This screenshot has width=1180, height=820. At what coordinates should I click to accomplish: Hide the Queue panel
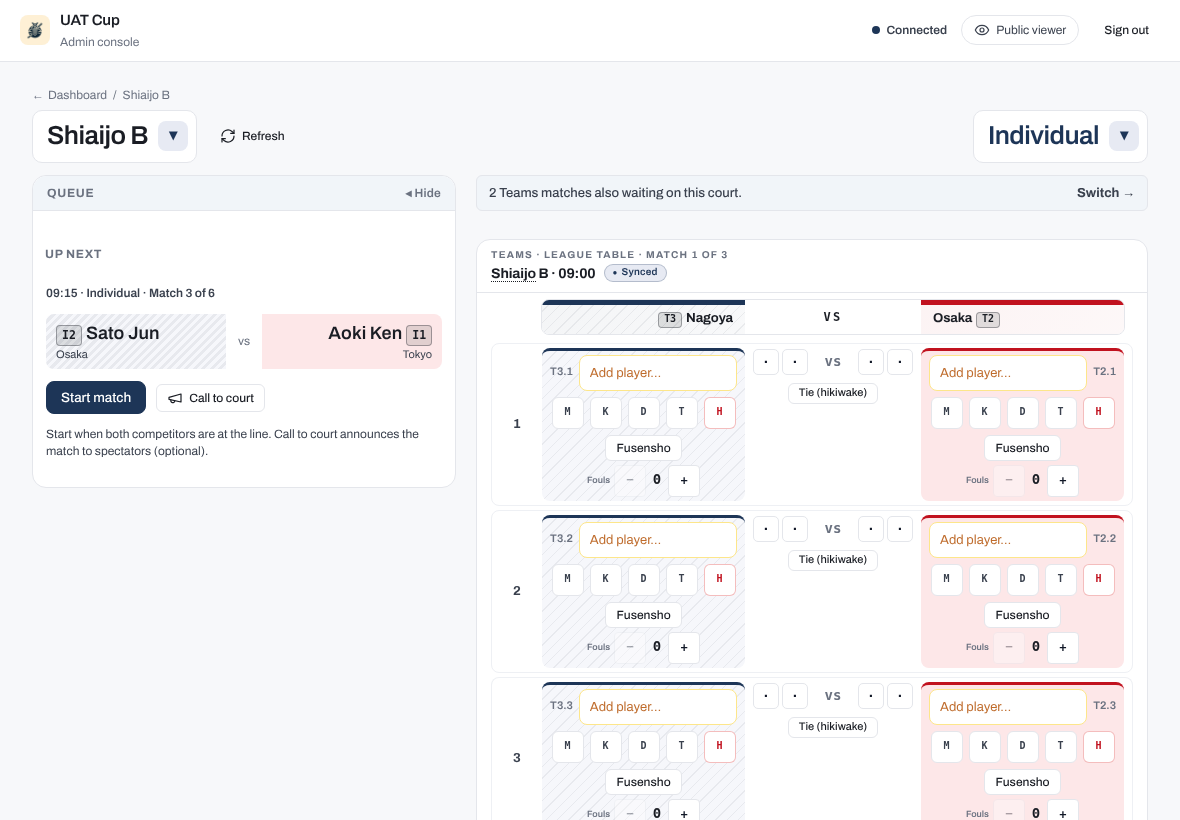(x=423, y=193)
